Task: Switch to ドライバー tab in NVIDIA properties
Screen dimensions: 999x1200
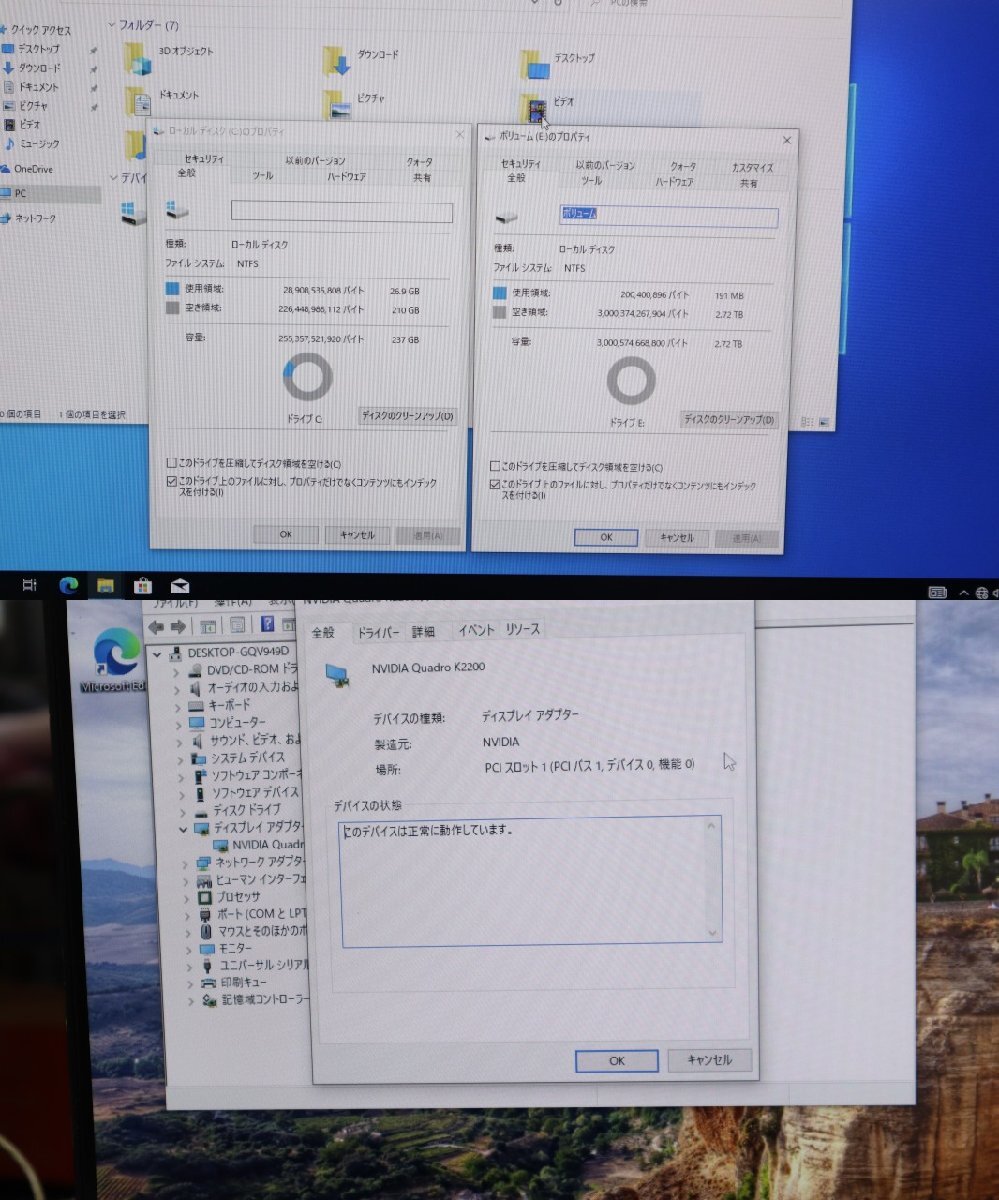Action: [x=378, y=633]
